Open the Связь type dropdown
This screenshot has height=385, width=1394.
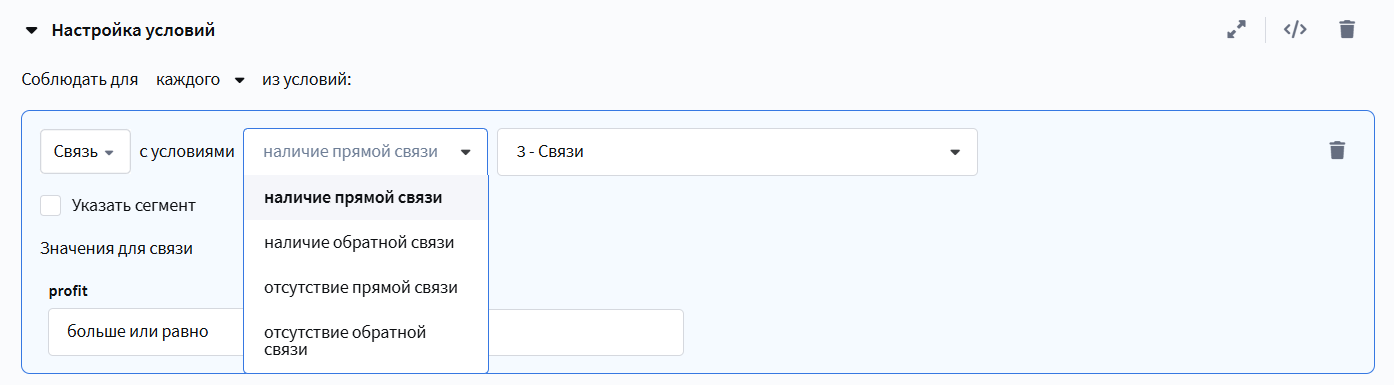pos(85,152)
